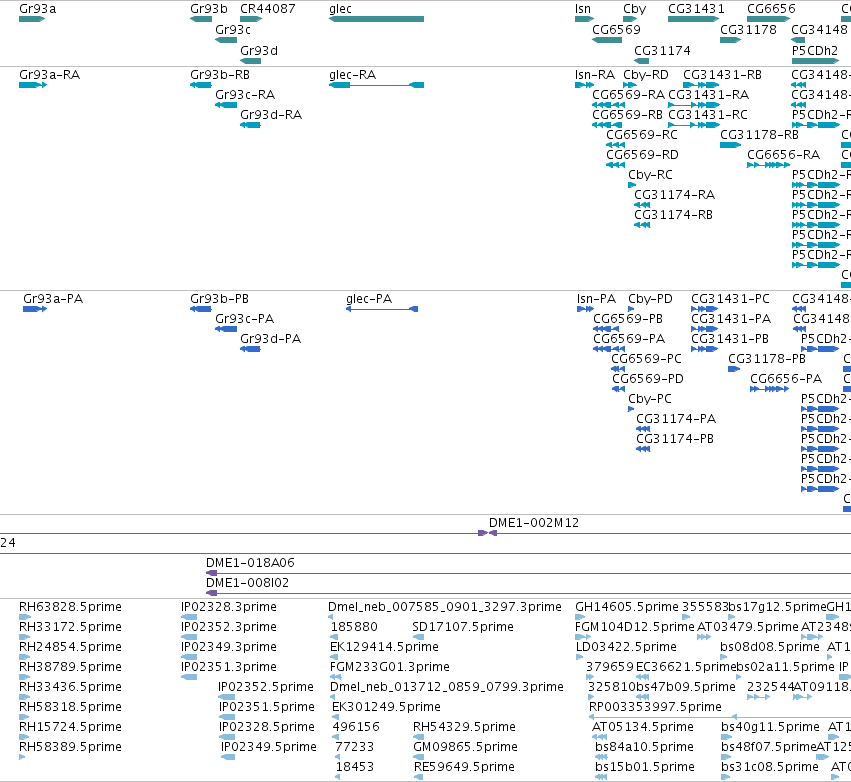Select the EK129414.5prime EST
Image resolution: width=851 pixels, height=782 pixels.
334,657
